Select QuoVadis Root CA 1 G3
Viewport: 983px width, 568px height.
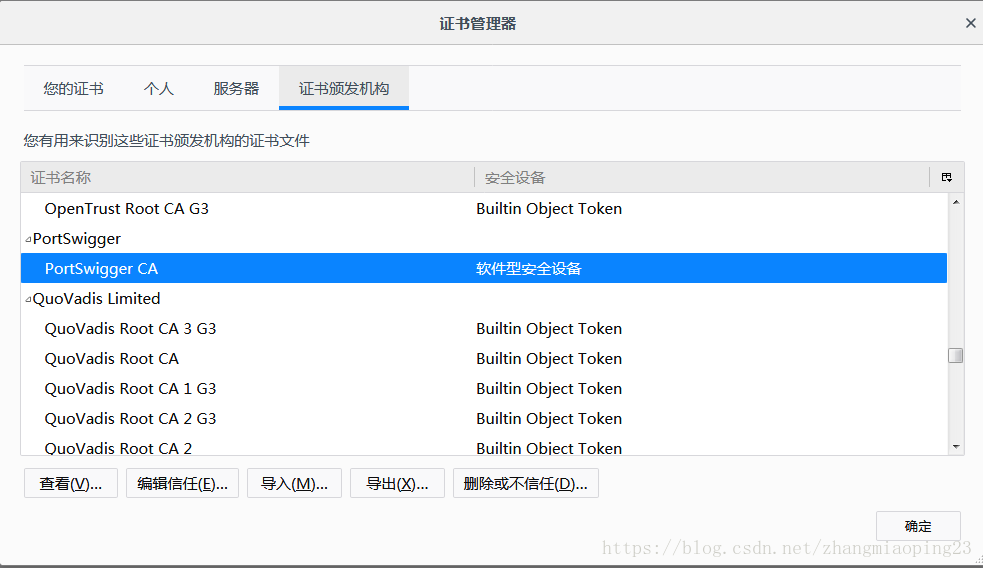pyautogui.click(x=484, y=389)
